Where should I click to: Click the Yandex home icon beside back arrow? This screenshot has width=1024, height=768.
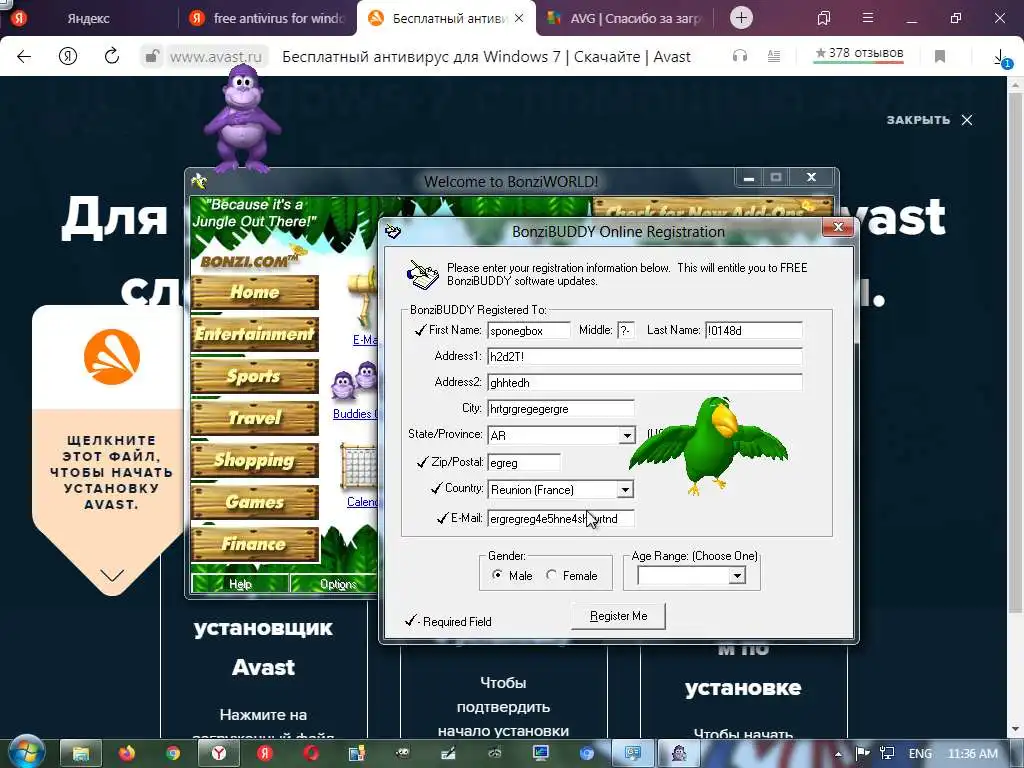tap(68, 57)
